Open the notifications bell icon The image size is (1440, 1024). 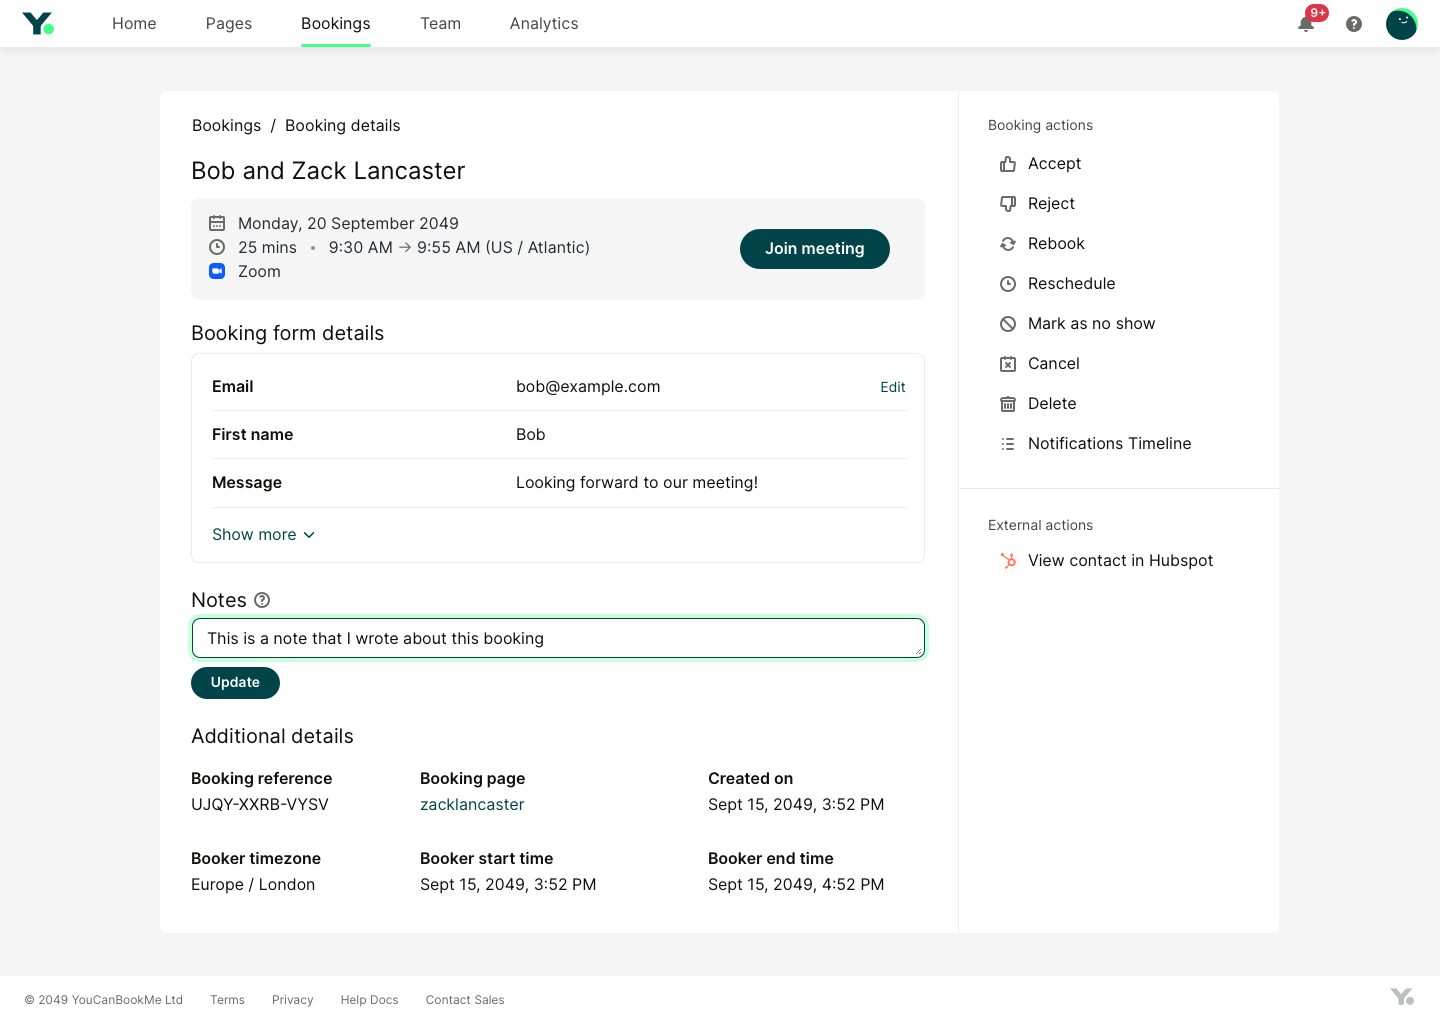coord(1306,24)
